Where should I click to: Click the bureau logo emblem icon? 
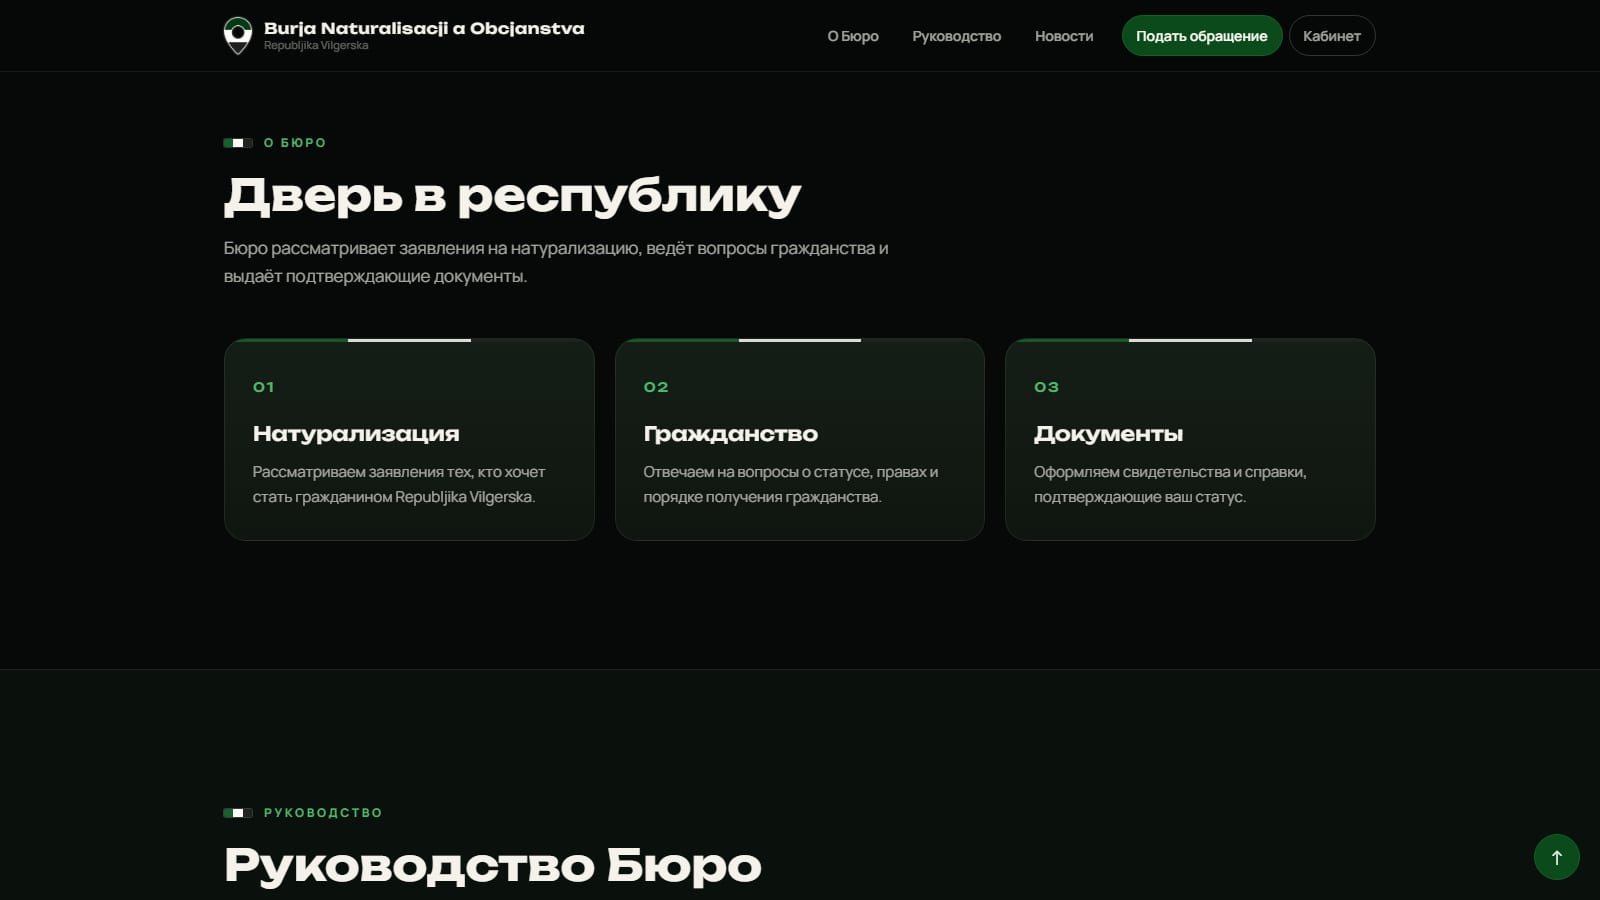[238, 36]
